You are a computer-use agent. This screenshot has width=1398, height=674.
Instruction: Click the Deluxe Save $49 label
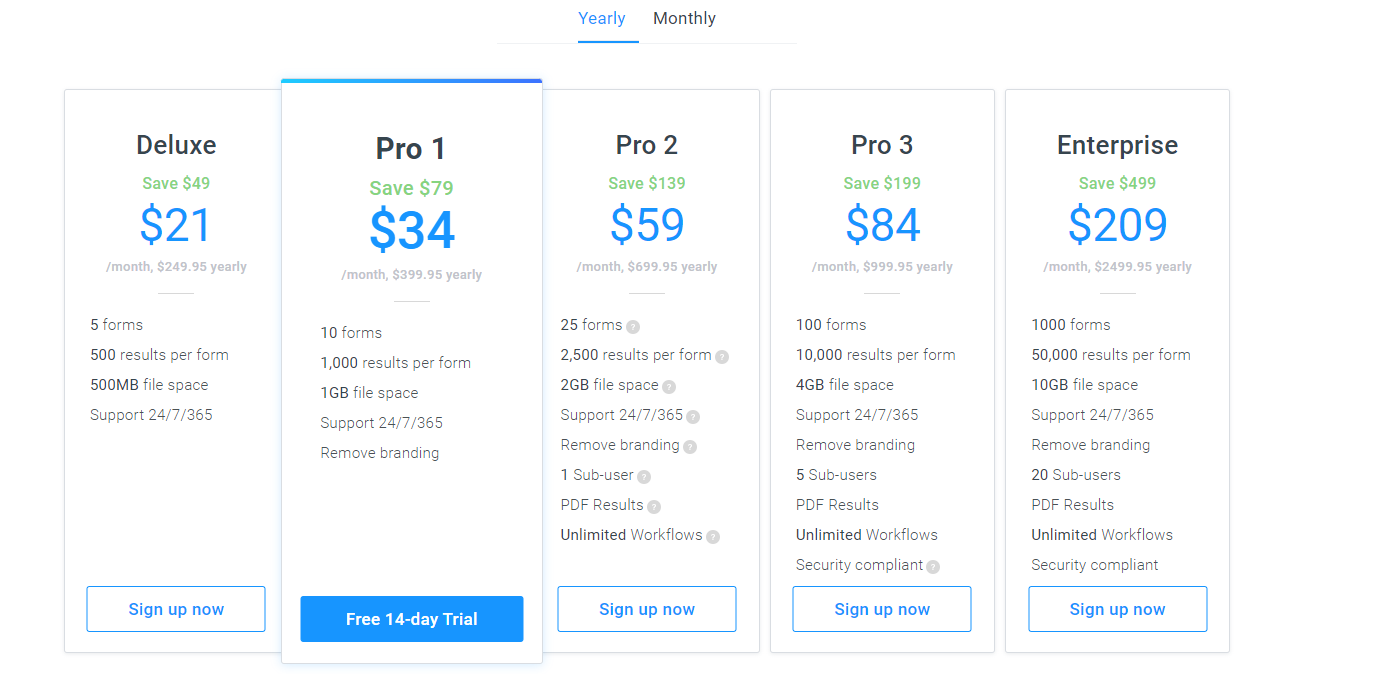[176, 183]
